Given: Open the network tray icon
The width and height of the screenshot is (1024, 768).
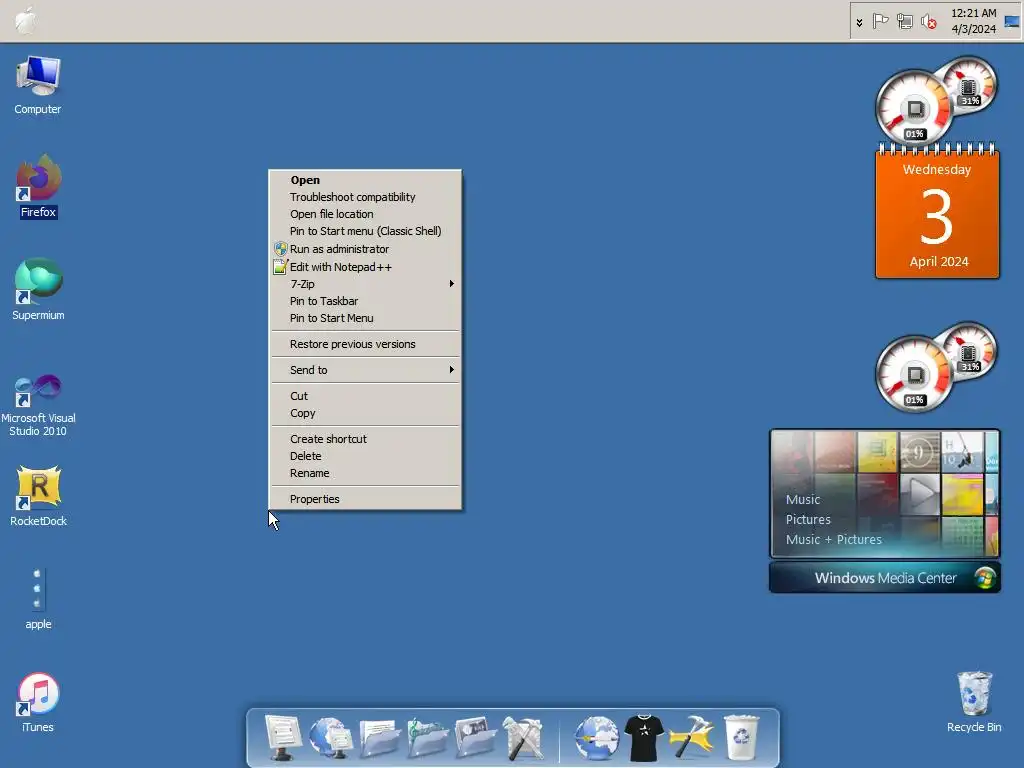Looking at the screenshot, I should pyautogui.click(x=904, y=22).
